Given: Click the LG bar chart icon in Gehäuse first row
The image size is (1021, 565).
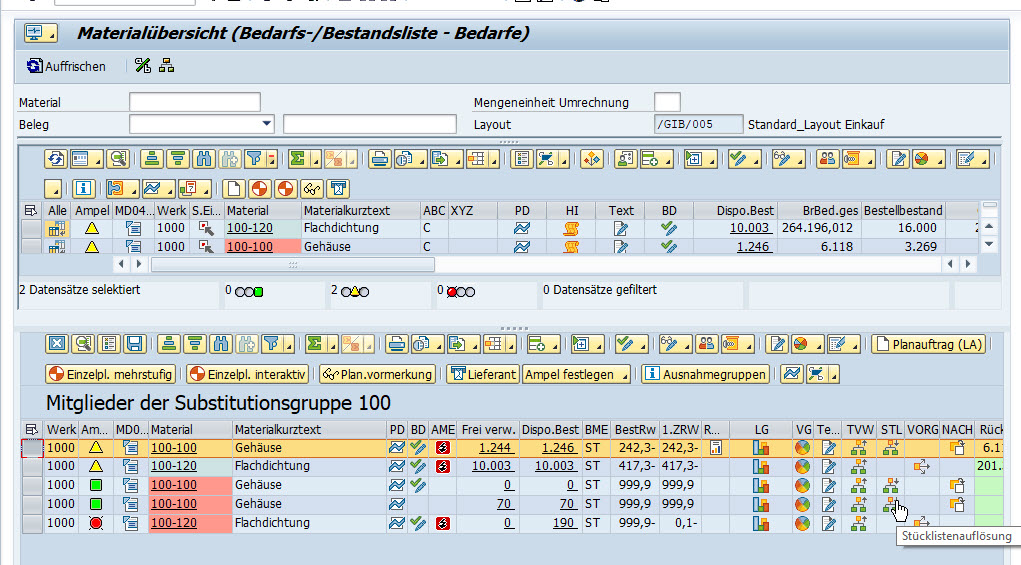Looking at the screenshot, I should [x=760, y=448].
